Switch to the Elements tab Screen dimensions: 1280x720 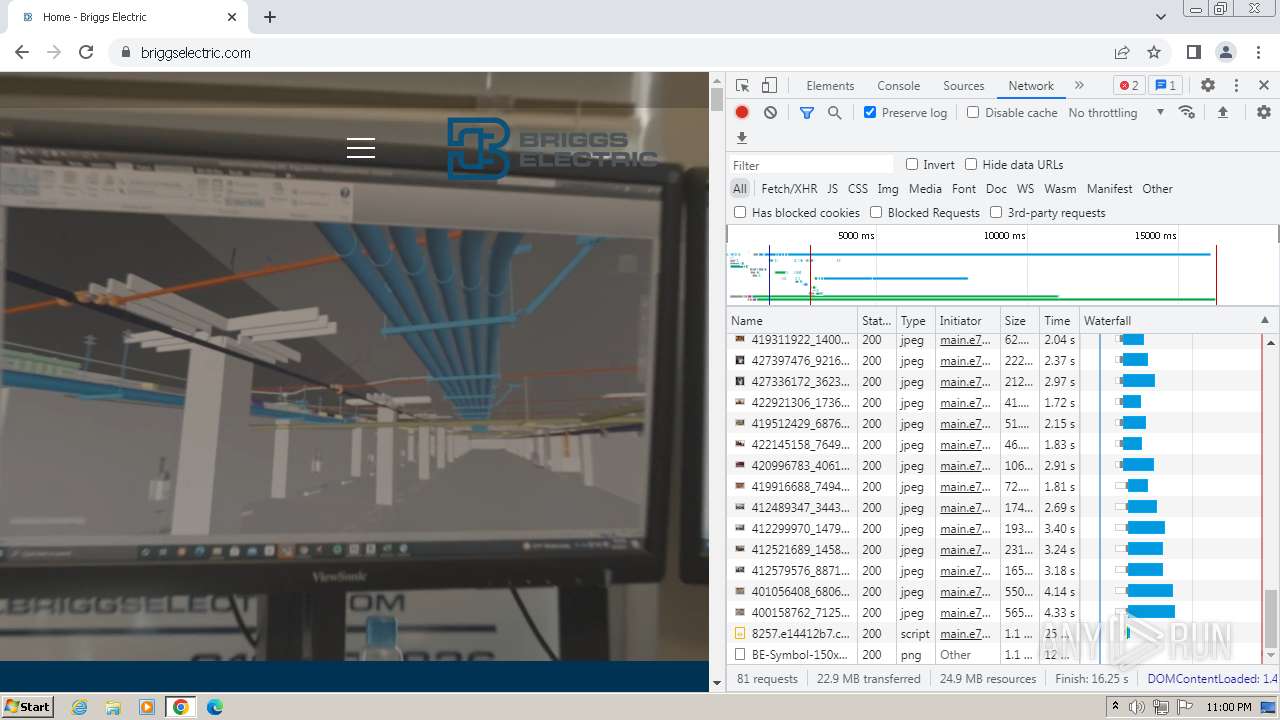[x=830, y=86]
